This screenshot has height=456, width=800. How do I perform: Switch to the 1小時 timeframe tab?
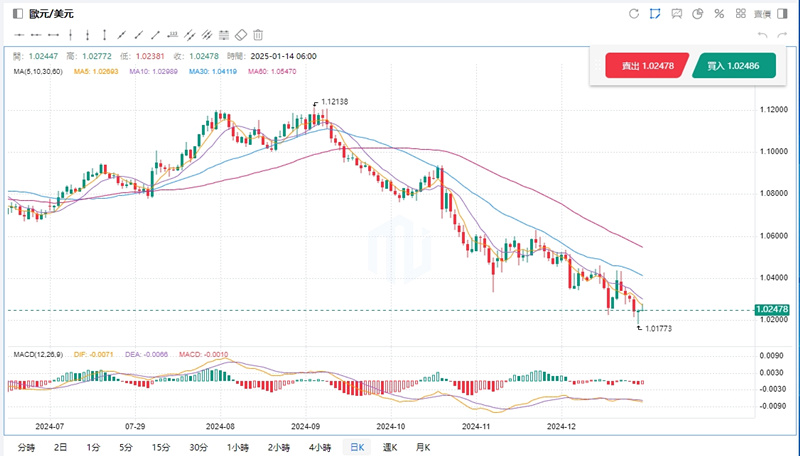(x=238, y=447)
